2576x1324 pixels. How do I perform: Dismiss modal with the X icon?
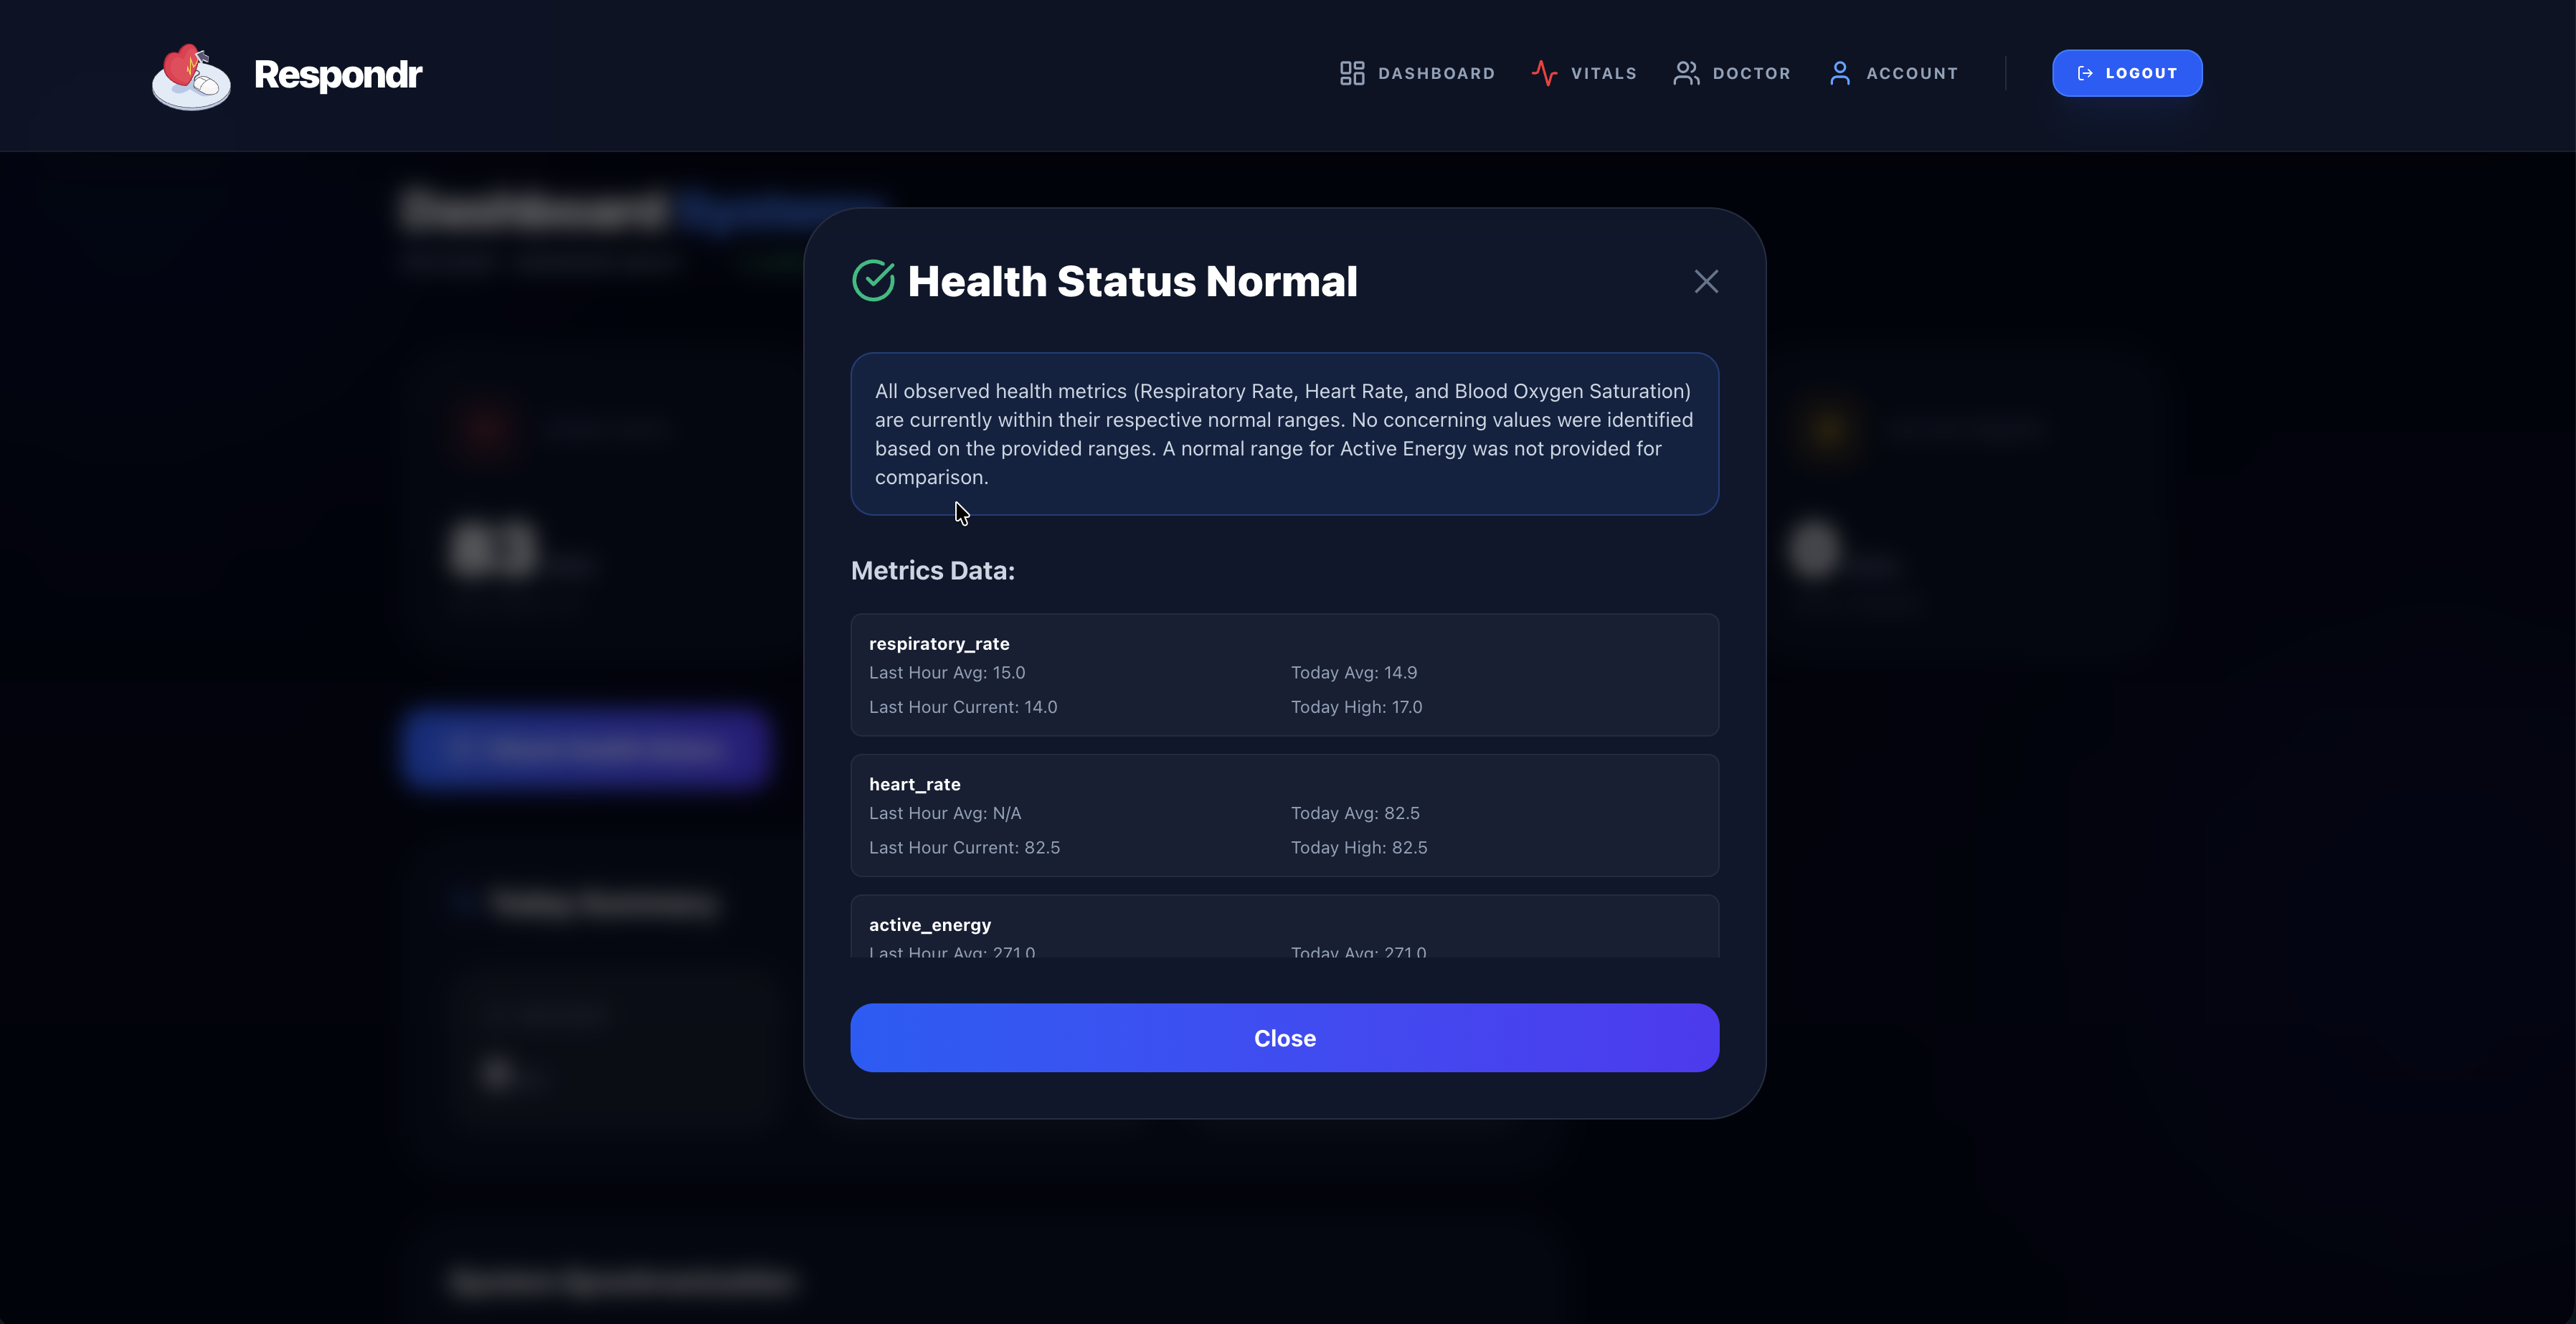point(1706,281)
